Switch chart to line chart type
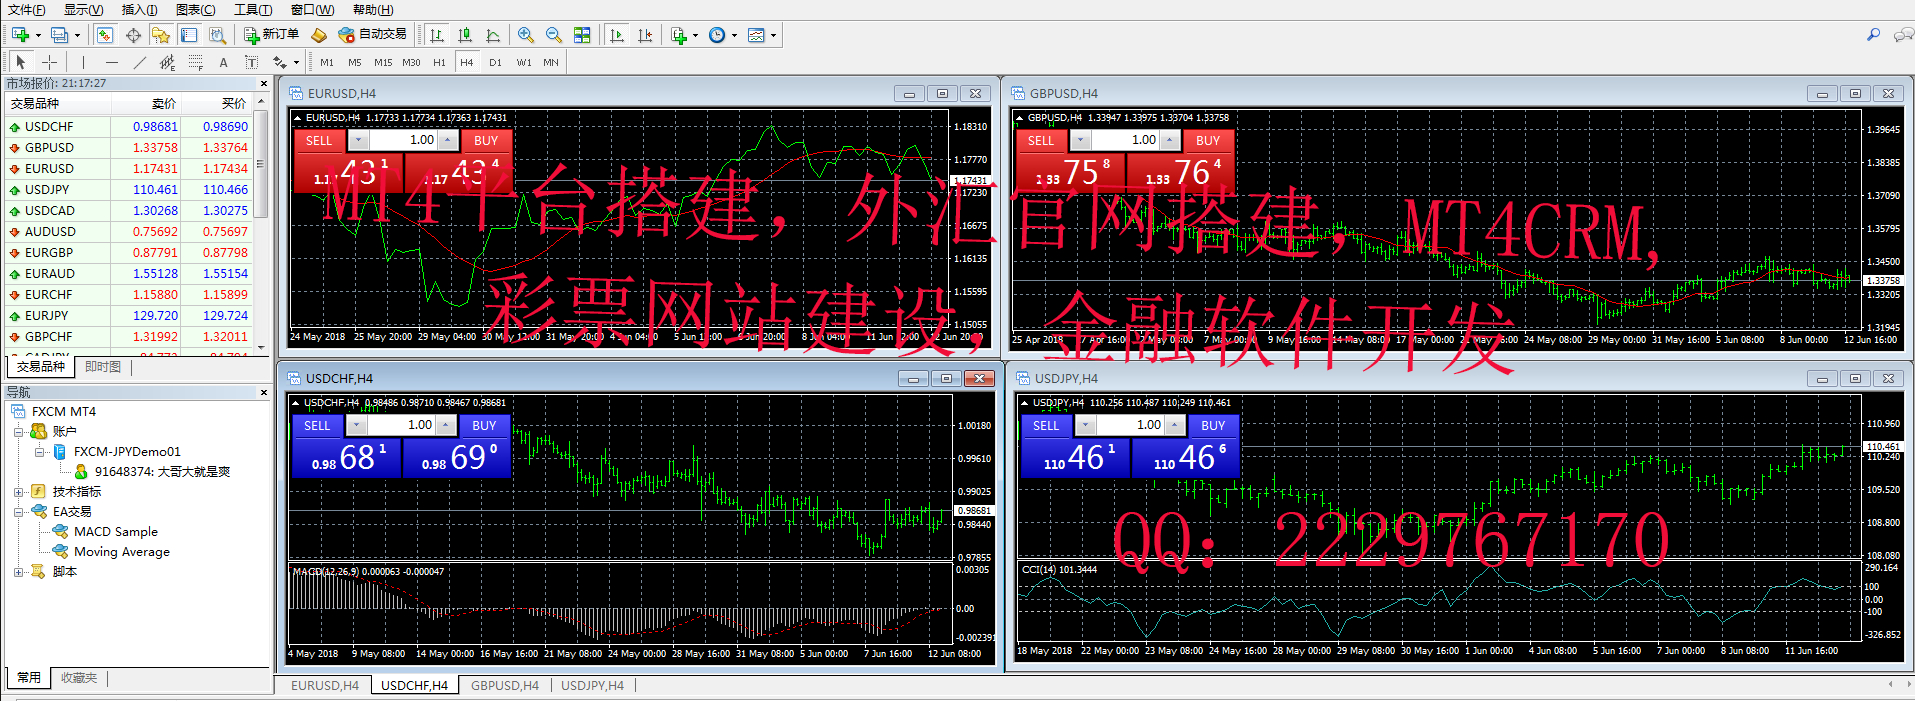The image size is (1915, 701). [x=493, y=35]
